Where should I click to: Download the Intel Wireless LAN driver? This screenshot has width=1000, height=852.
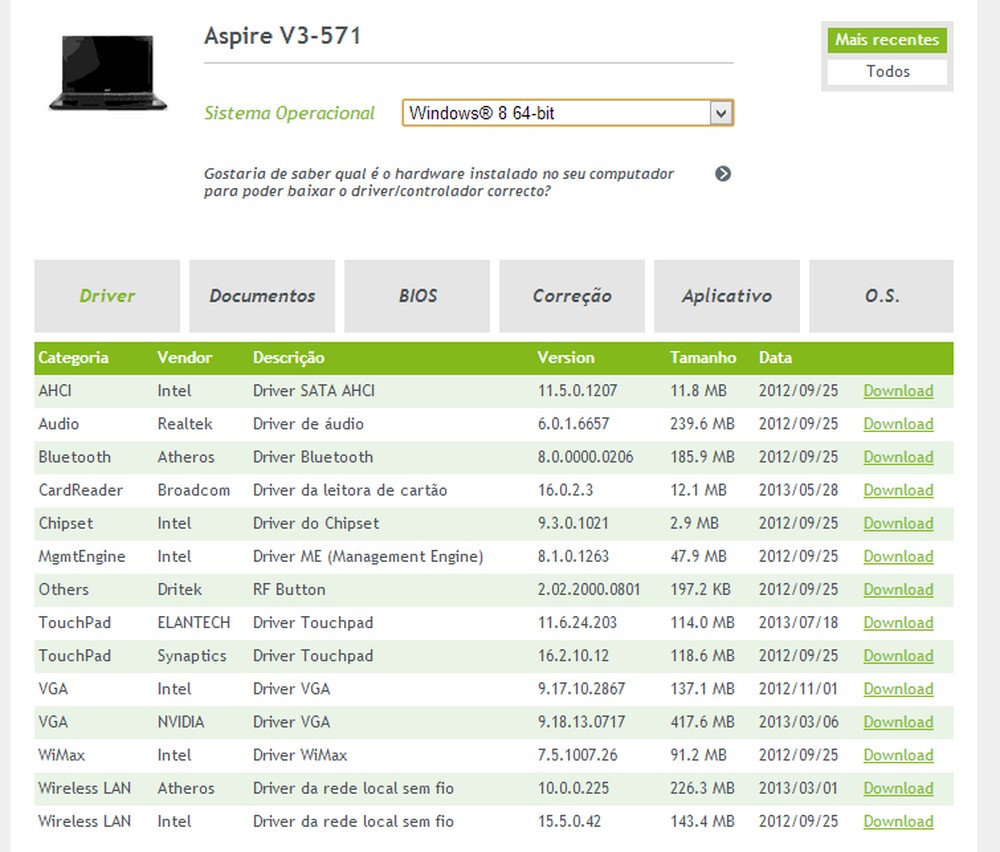tap(897, 821)
